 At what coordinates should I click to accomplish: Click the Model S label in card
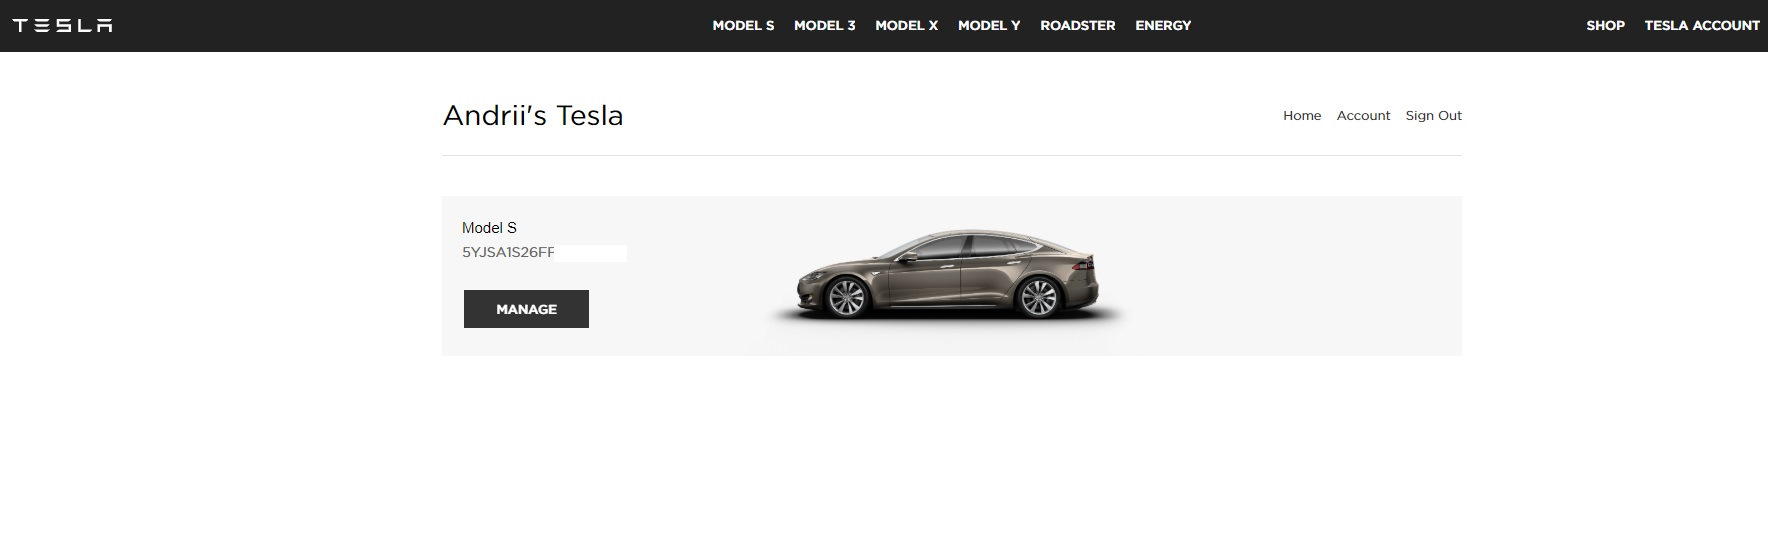(489, 228)
